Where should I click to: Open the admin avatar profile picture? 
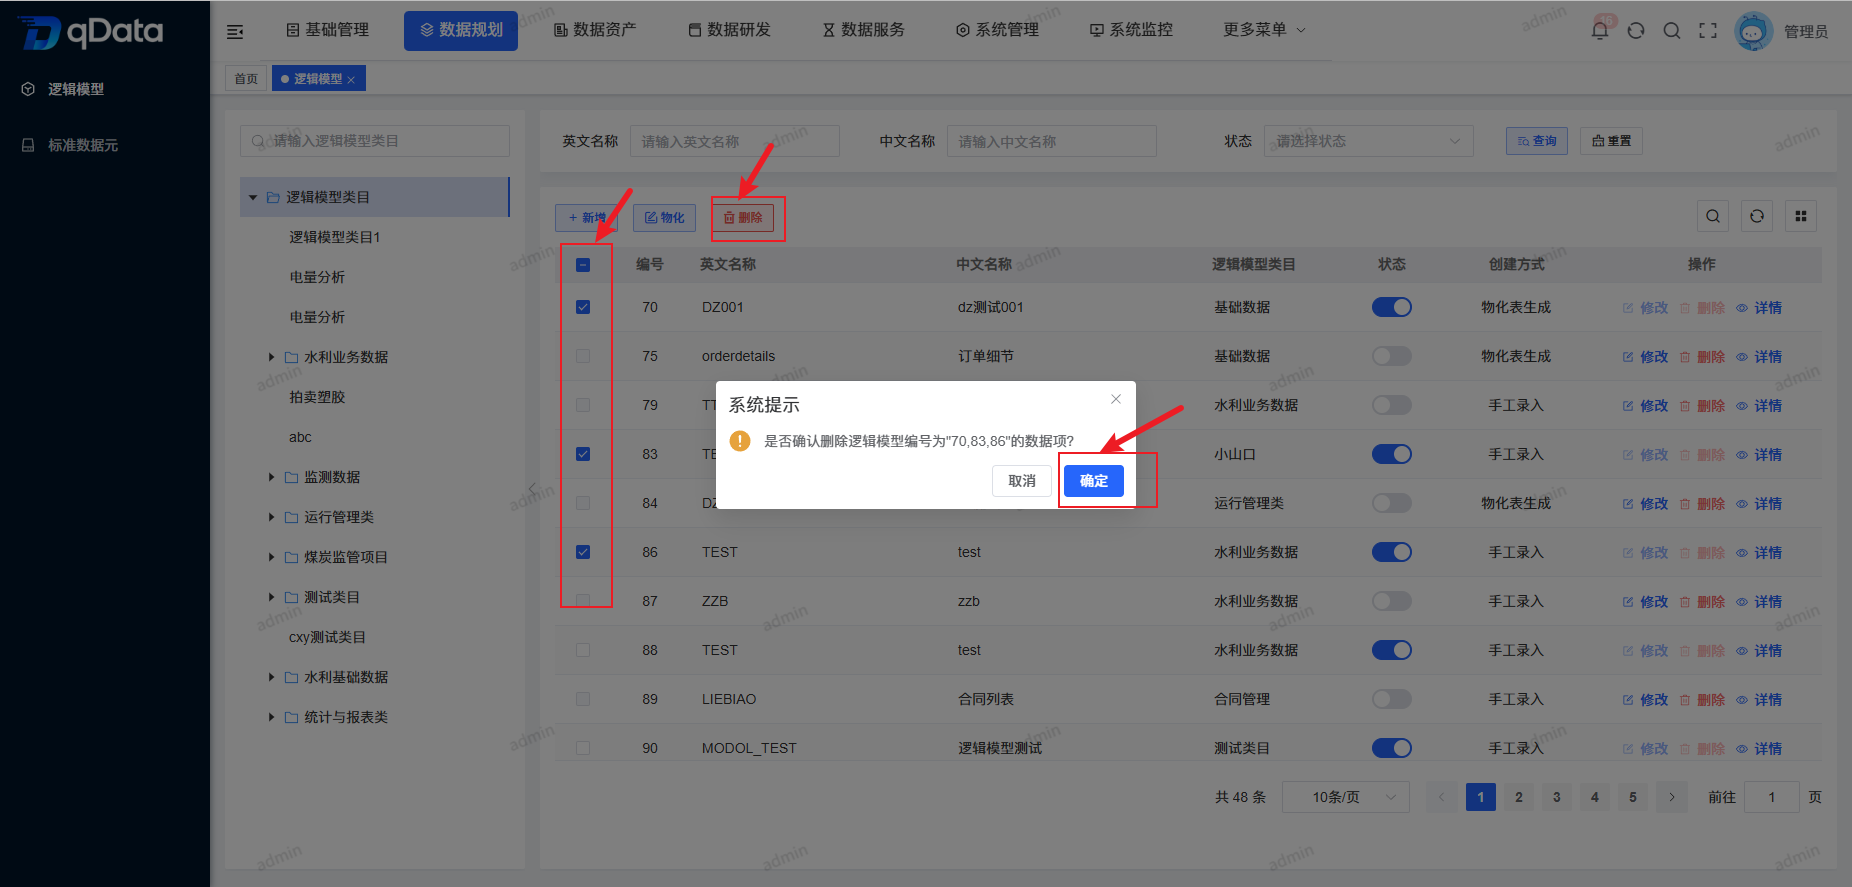[x=1753, y=31]
